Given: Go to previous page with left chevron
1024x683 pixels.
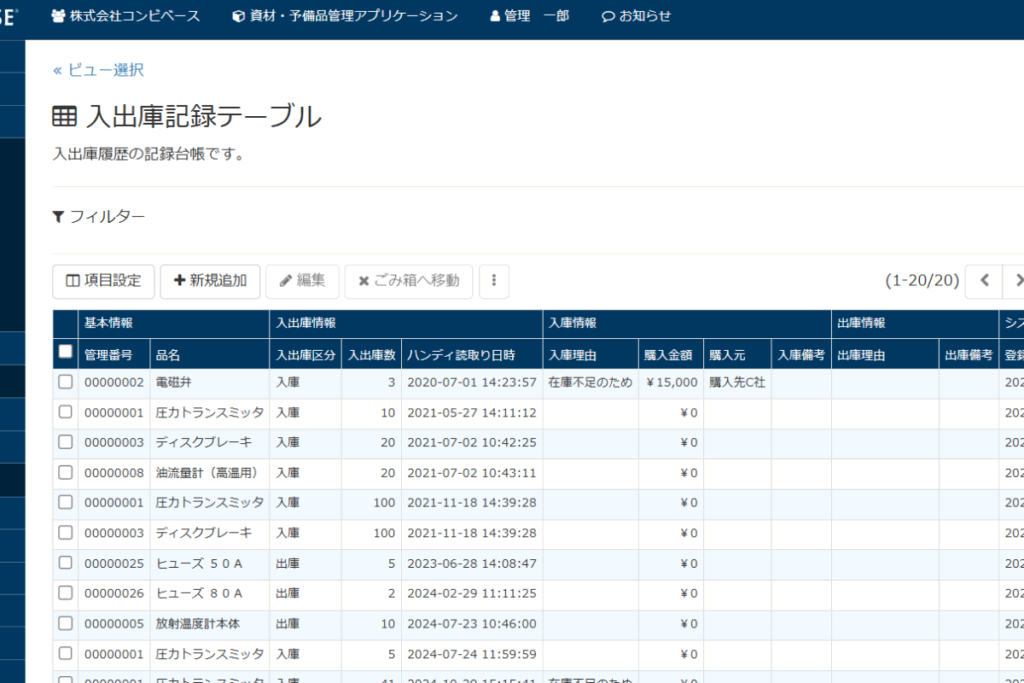Looking at the screenshot, I should (x=984, y=281).
